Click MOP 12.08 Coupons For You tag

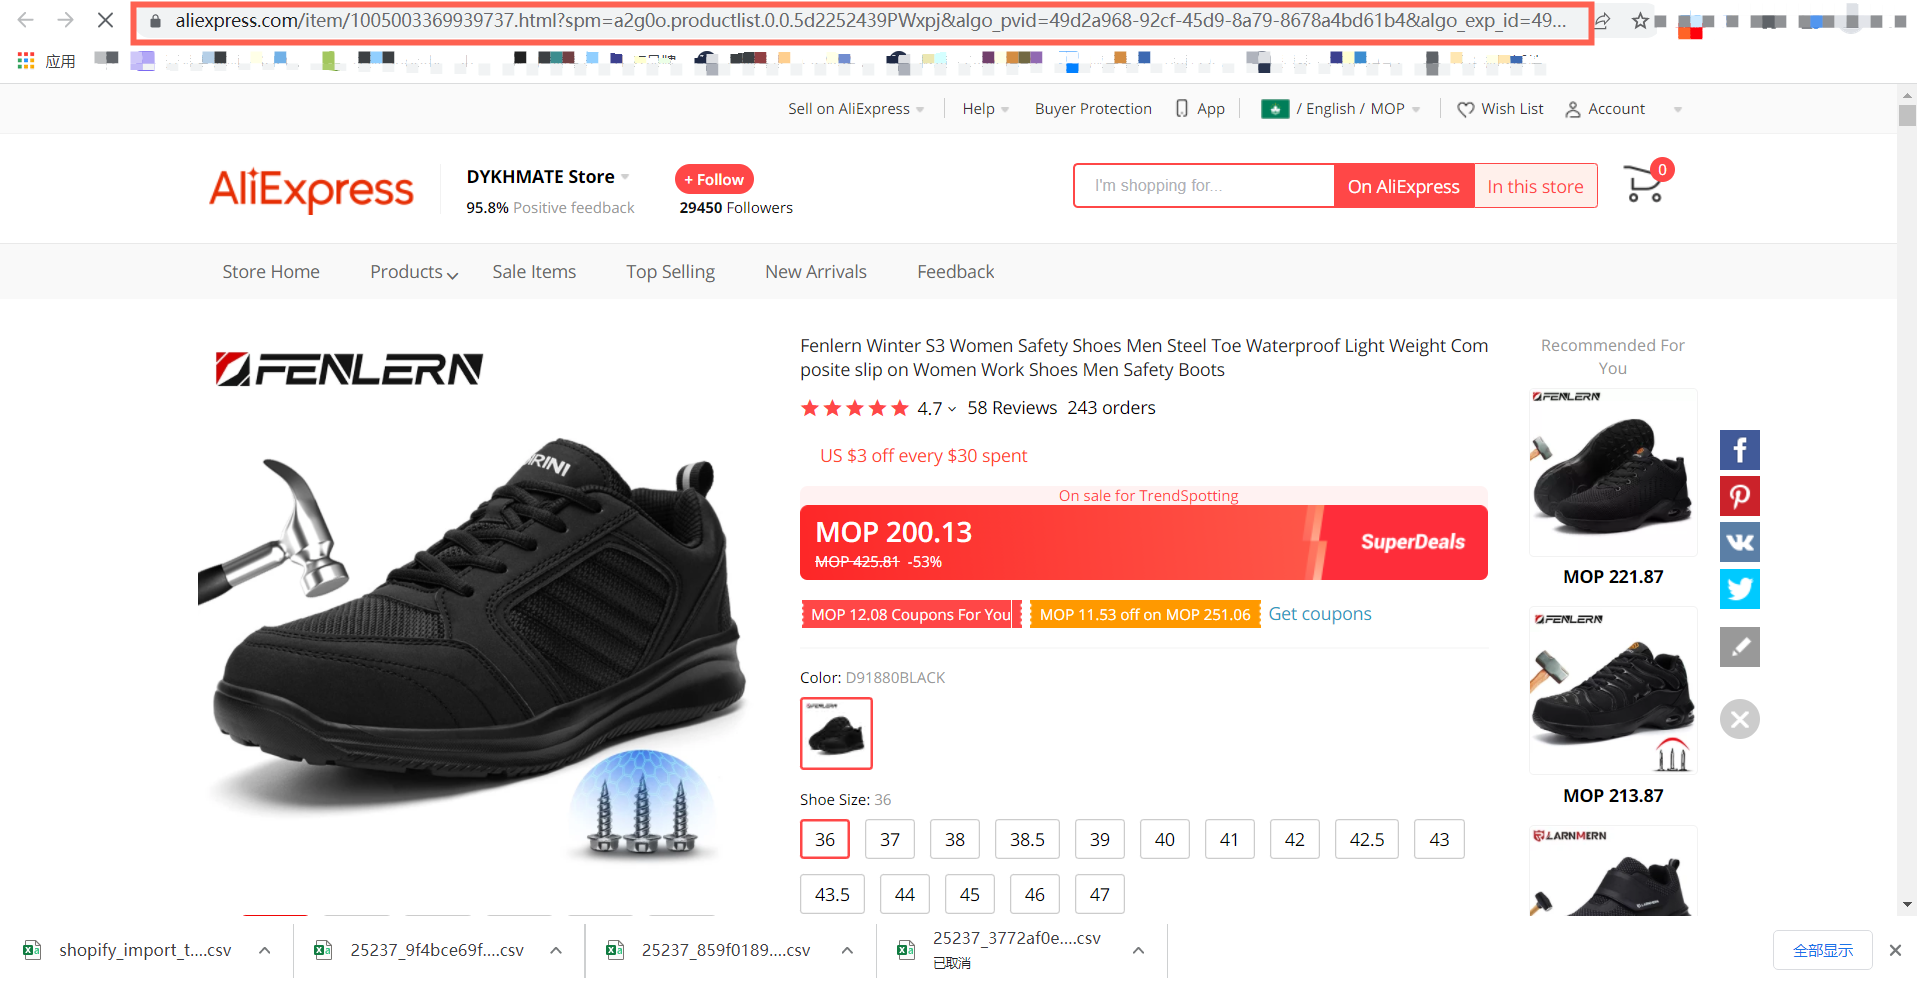tap(911, 614)
